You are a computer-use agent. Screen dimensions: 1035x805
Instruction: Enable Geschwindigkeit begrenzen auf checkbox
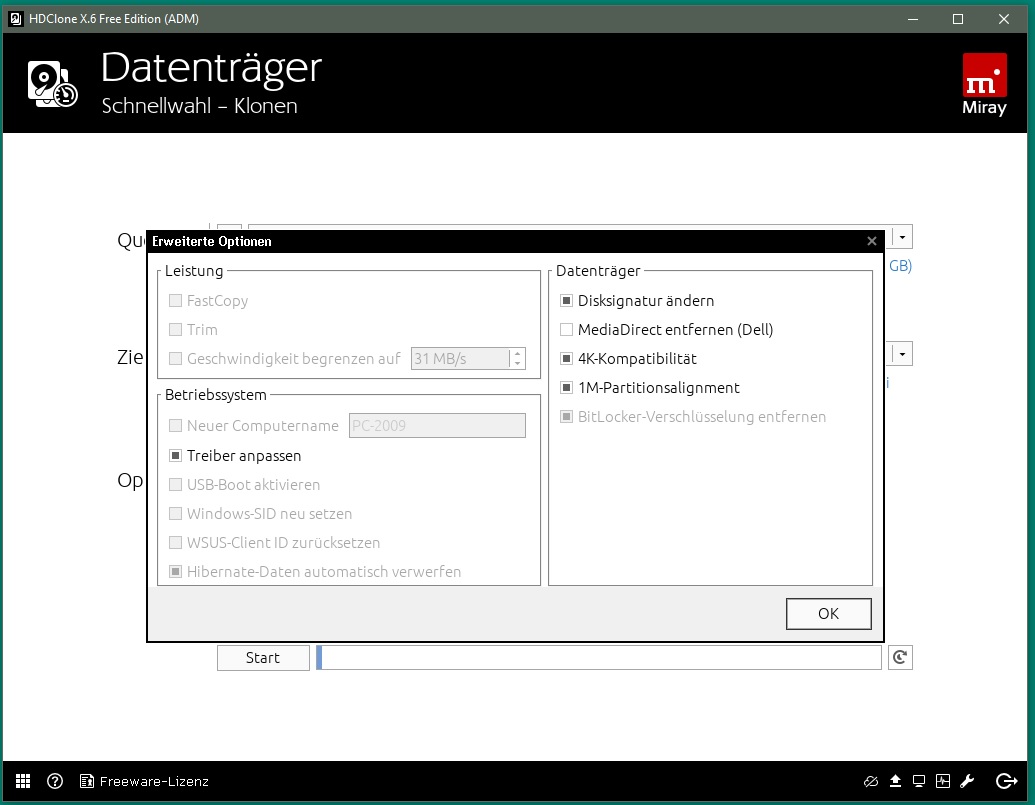click(x=176, y=359)
